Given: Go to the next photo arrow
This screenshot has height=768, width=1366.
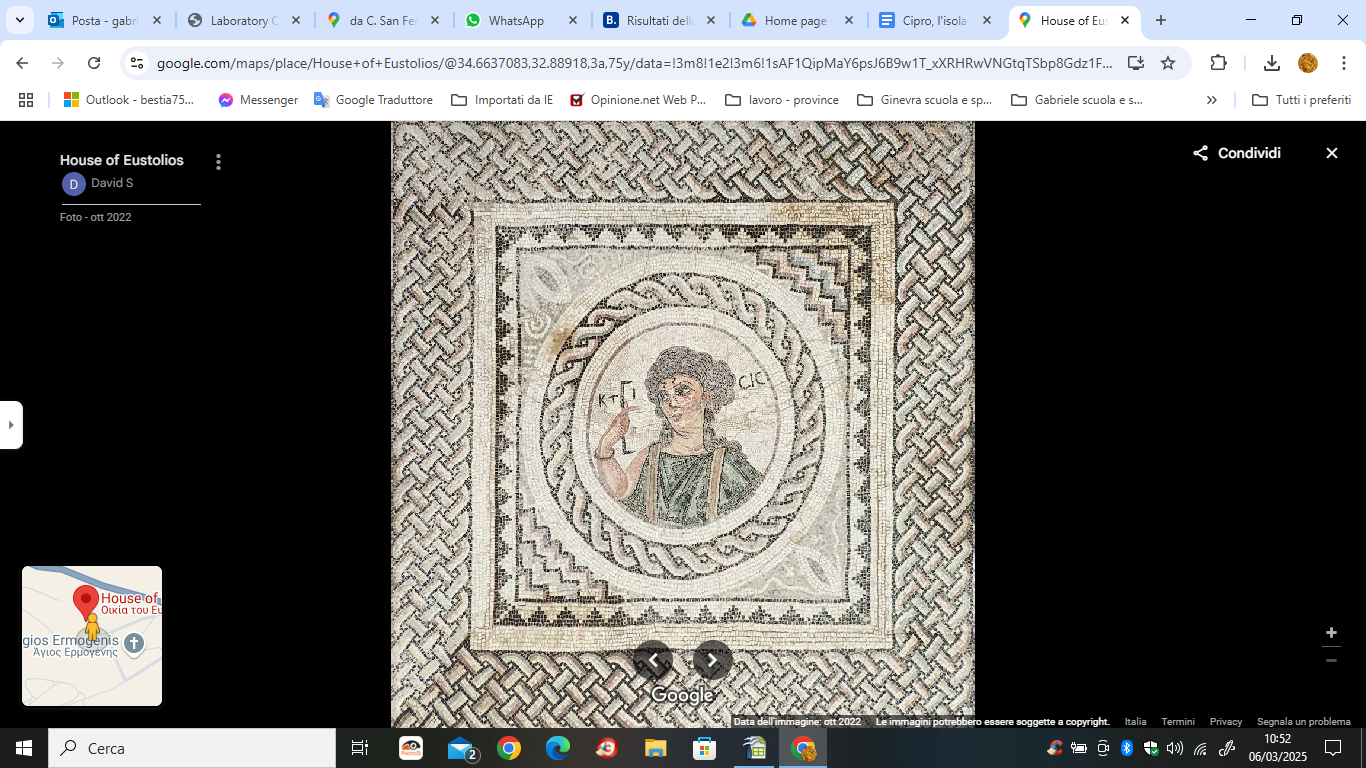Looking at the screenshot, I should pyautogui.click(x=713, y=660).
